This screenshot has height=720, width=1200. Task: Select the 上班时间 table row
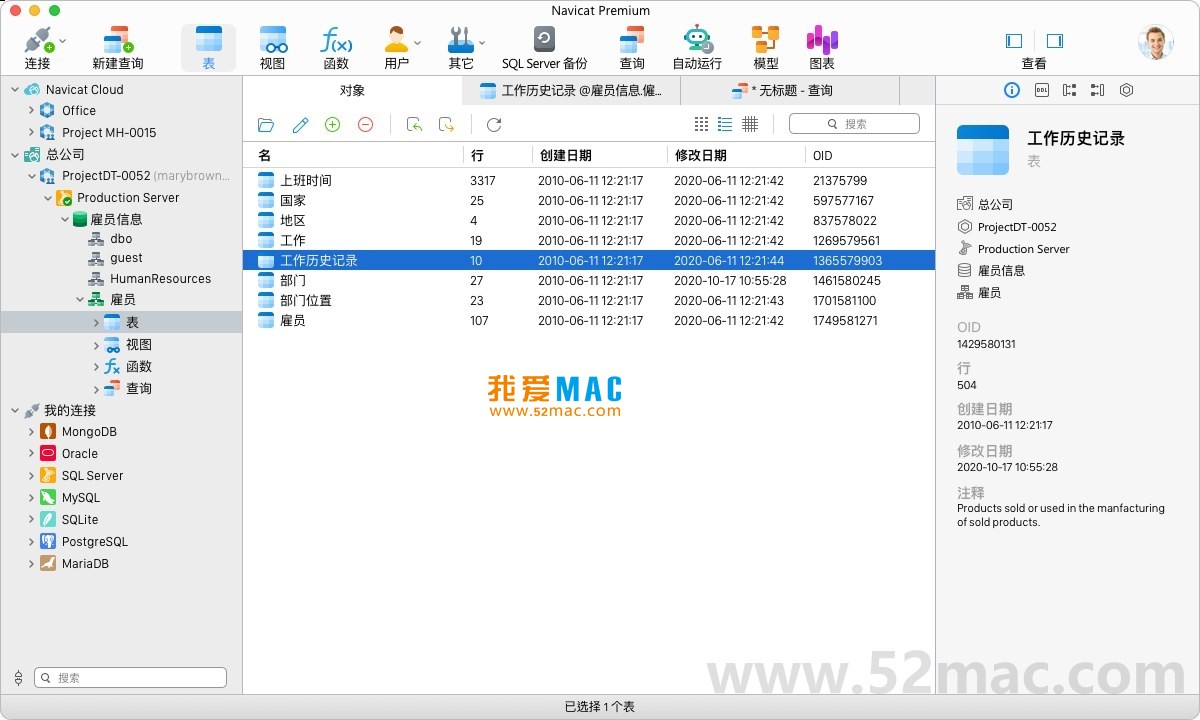pyautogui.click(x=589, y=180)
